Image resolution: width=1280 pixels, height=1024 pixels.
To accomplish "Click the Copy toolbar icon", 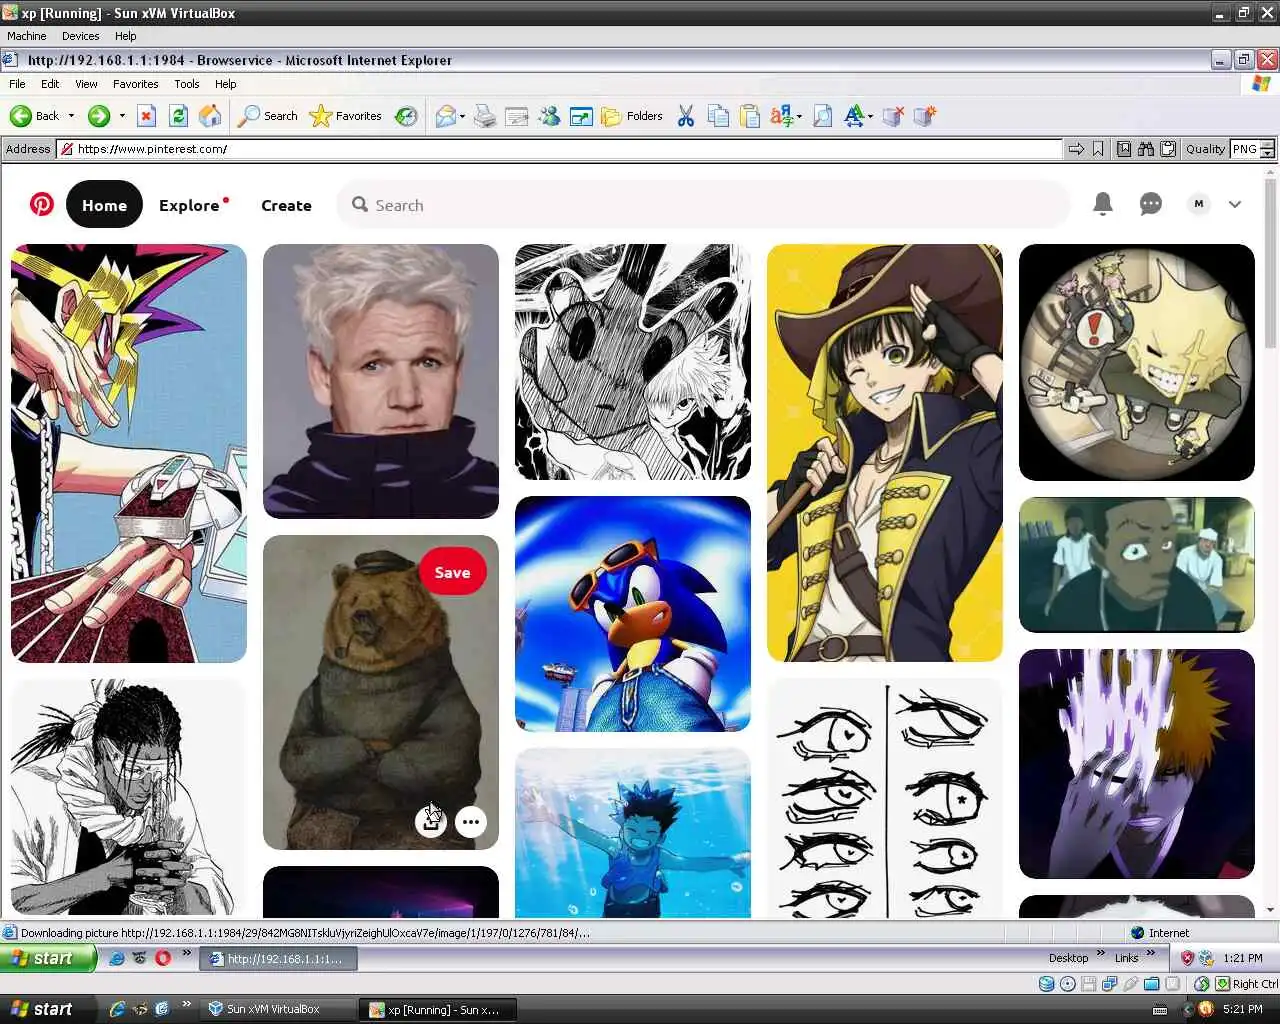I will pos(718,117).
